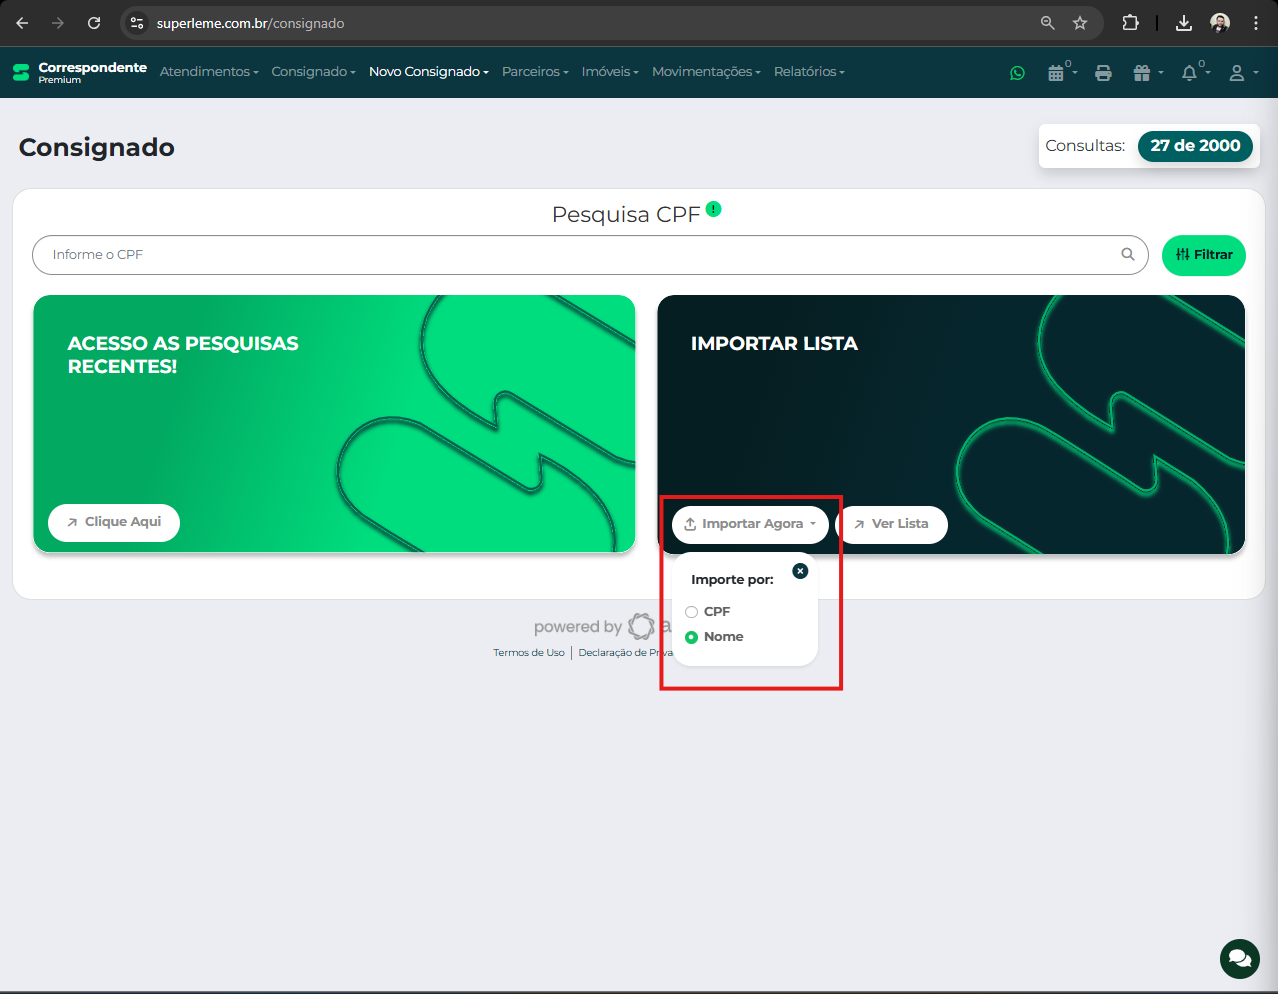The width and height of the screenshot is (1278, 994).
Task: Click the magnifier icon in CPF search
Action: click(x=1127, y=254)
